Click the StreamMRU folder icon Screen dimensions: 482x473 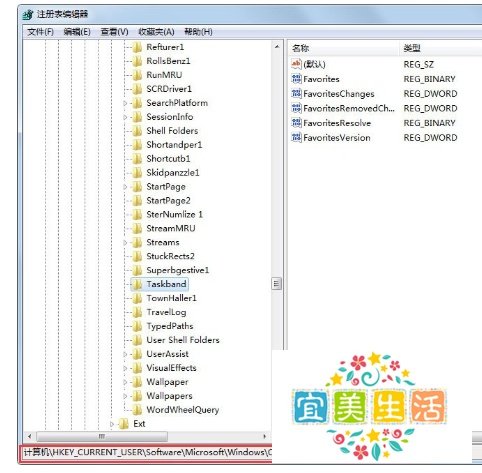[137, 229]
